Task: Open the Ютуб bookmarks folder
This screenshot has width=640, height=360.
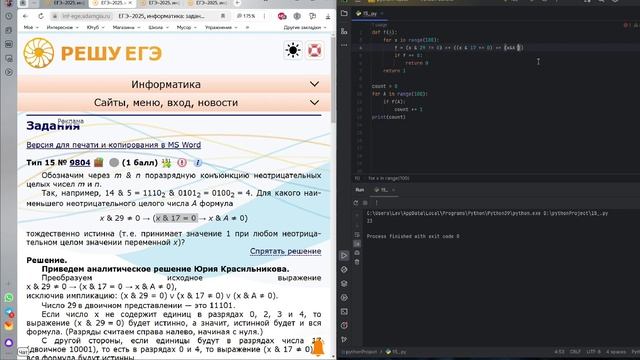Action: 96,27
